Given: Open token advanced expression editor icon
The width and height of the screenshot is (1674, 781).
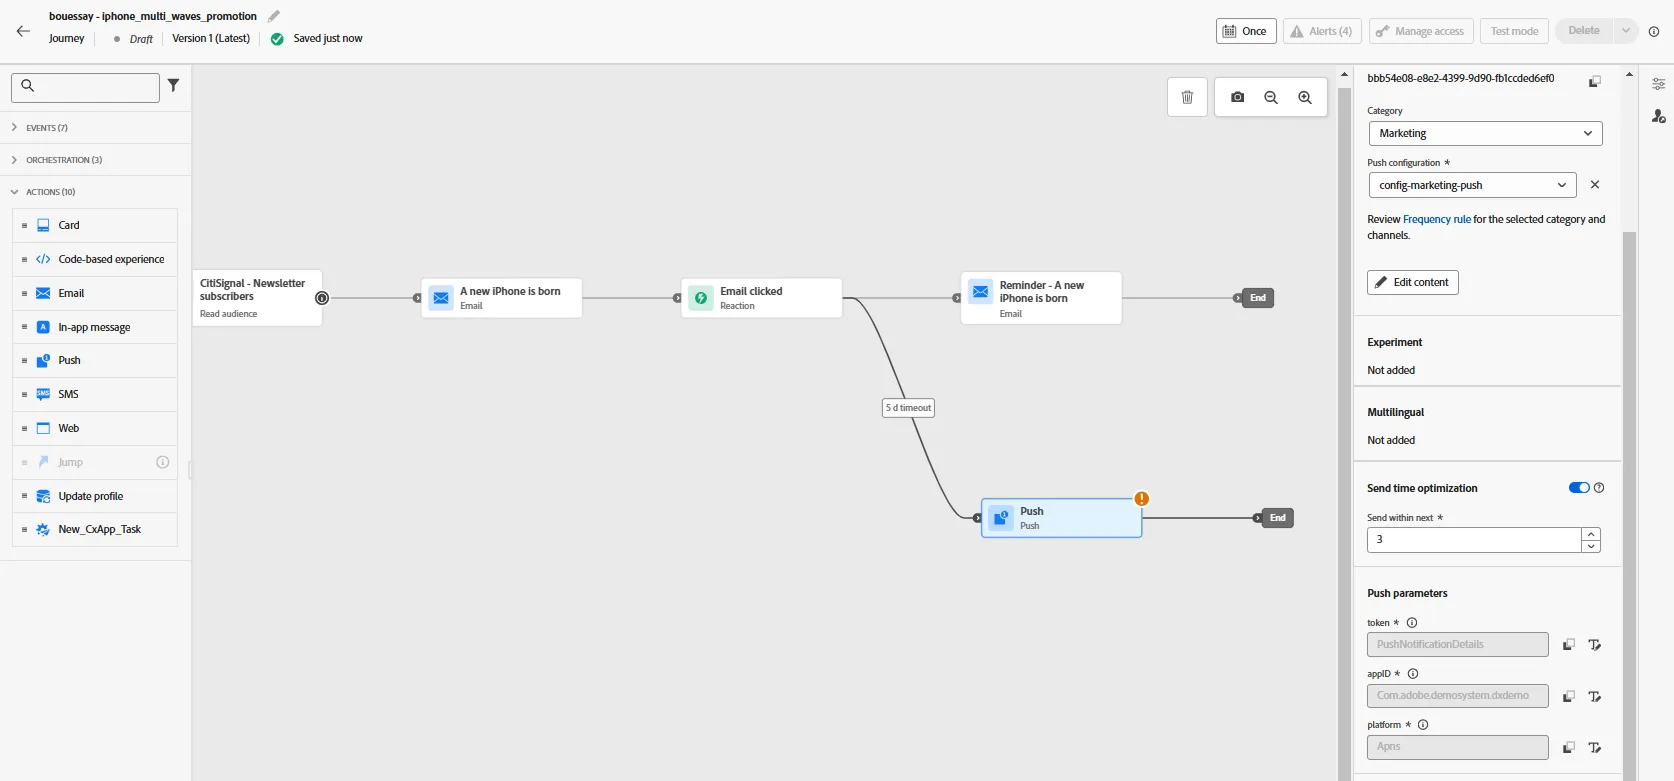Looking at the screenshot, I should coord(1595,645).
